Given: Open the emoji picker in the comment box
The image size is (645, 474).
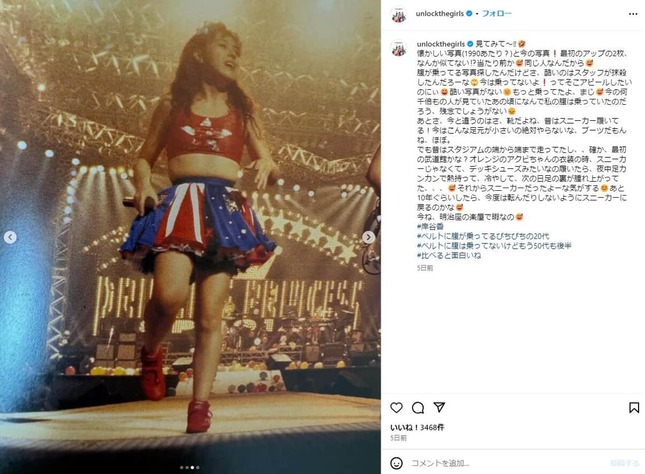Looking at the screenshot, I should click(396, 463).
